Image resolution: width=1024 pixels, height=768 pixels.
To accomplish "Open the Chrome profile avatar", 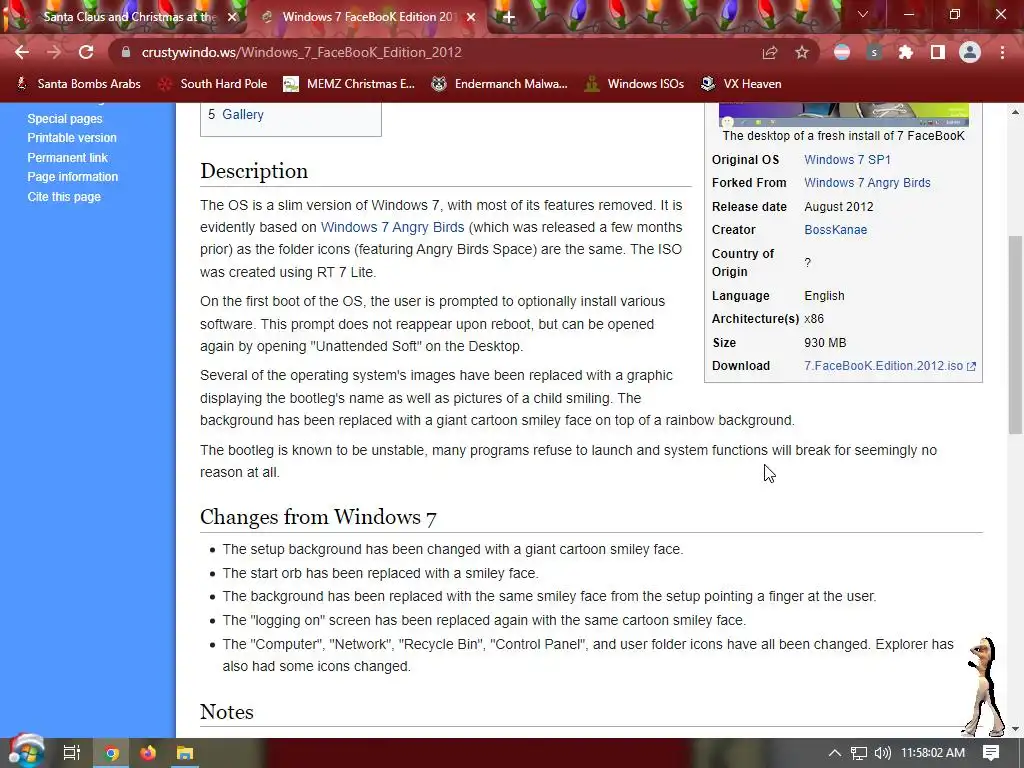I will (970, 52).
